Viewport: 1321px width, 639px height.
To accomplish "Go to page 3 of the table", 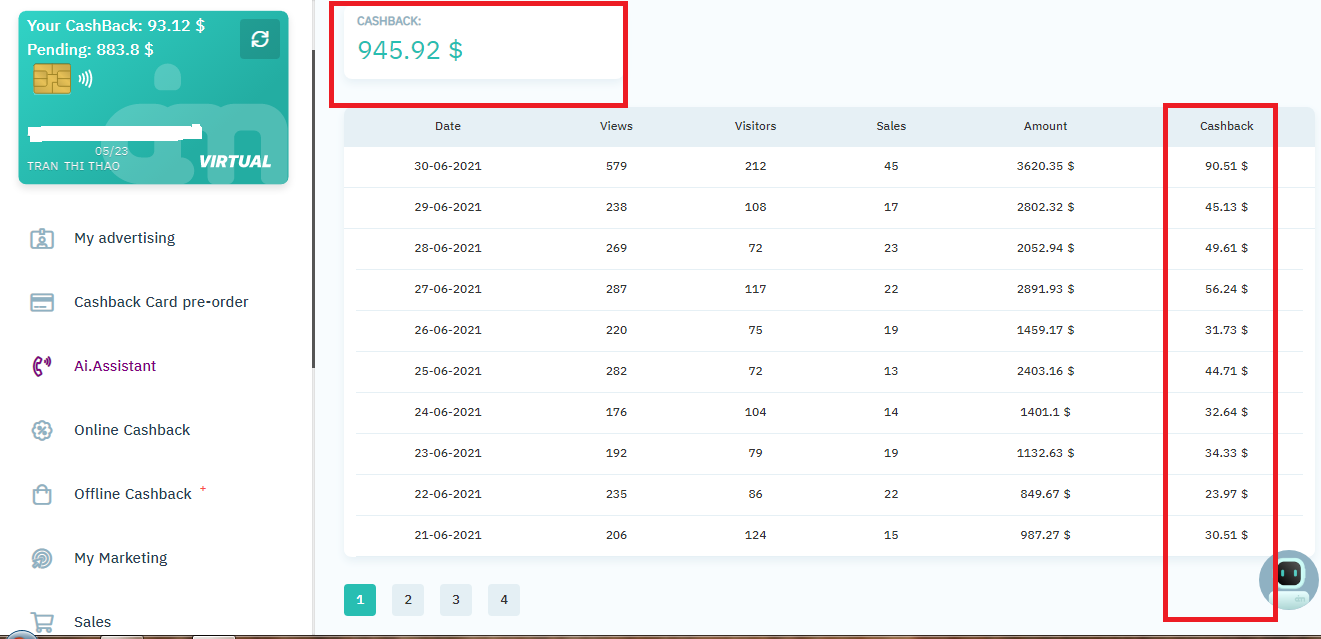I will [x=456, y=600].
